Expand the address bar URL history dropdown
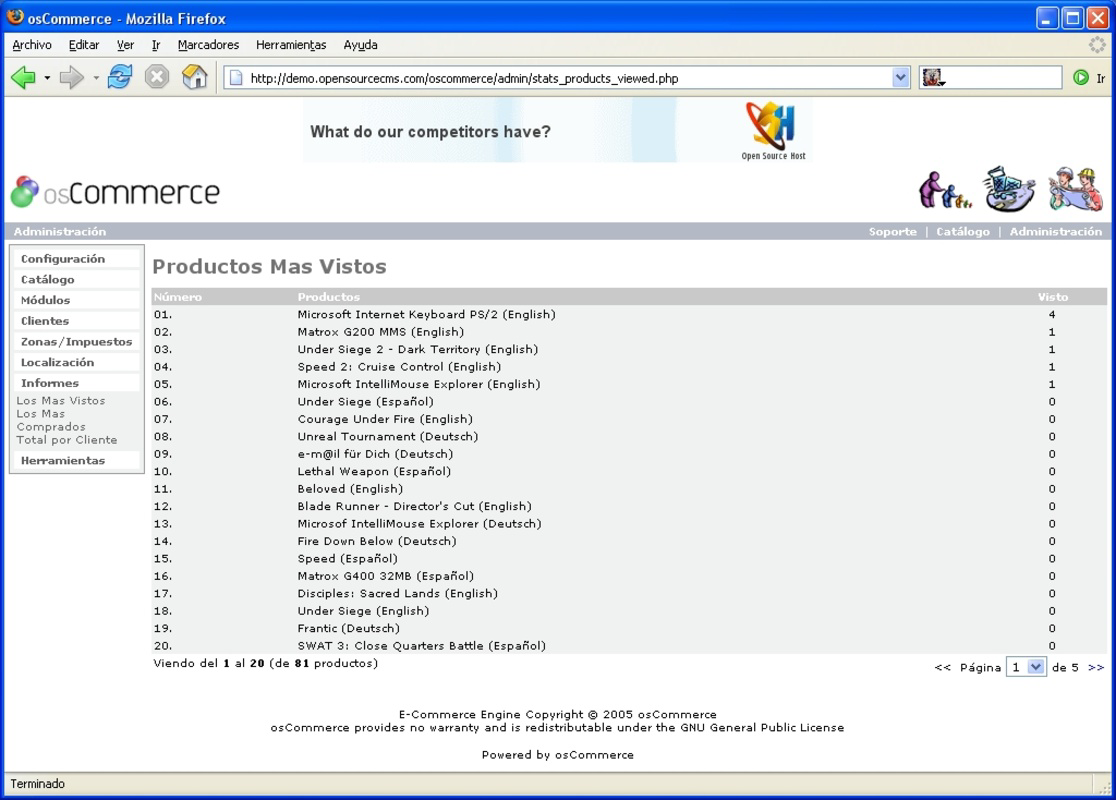Image resolution: width=1116 pixels, height=800 pixels. pyautogui.click(x=900, y=78)
